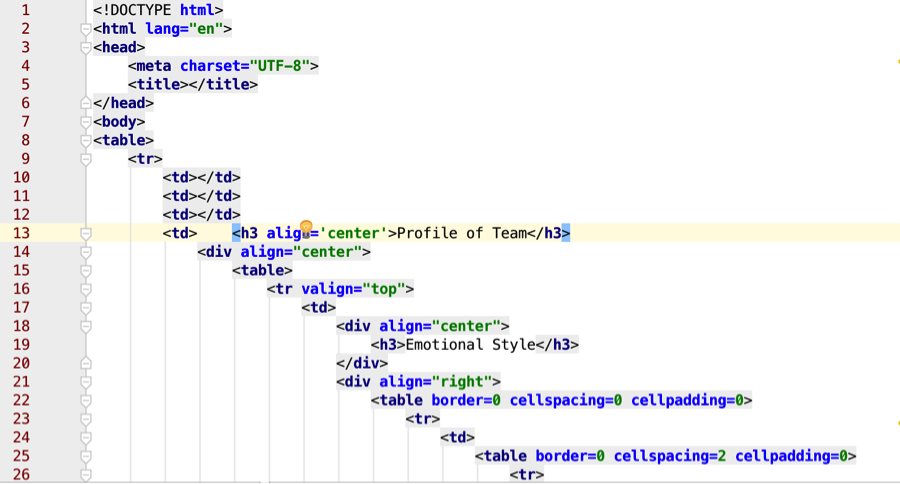Click the <tr> tag on line 26
Screen dimensions: 900x484
point(527,474)
